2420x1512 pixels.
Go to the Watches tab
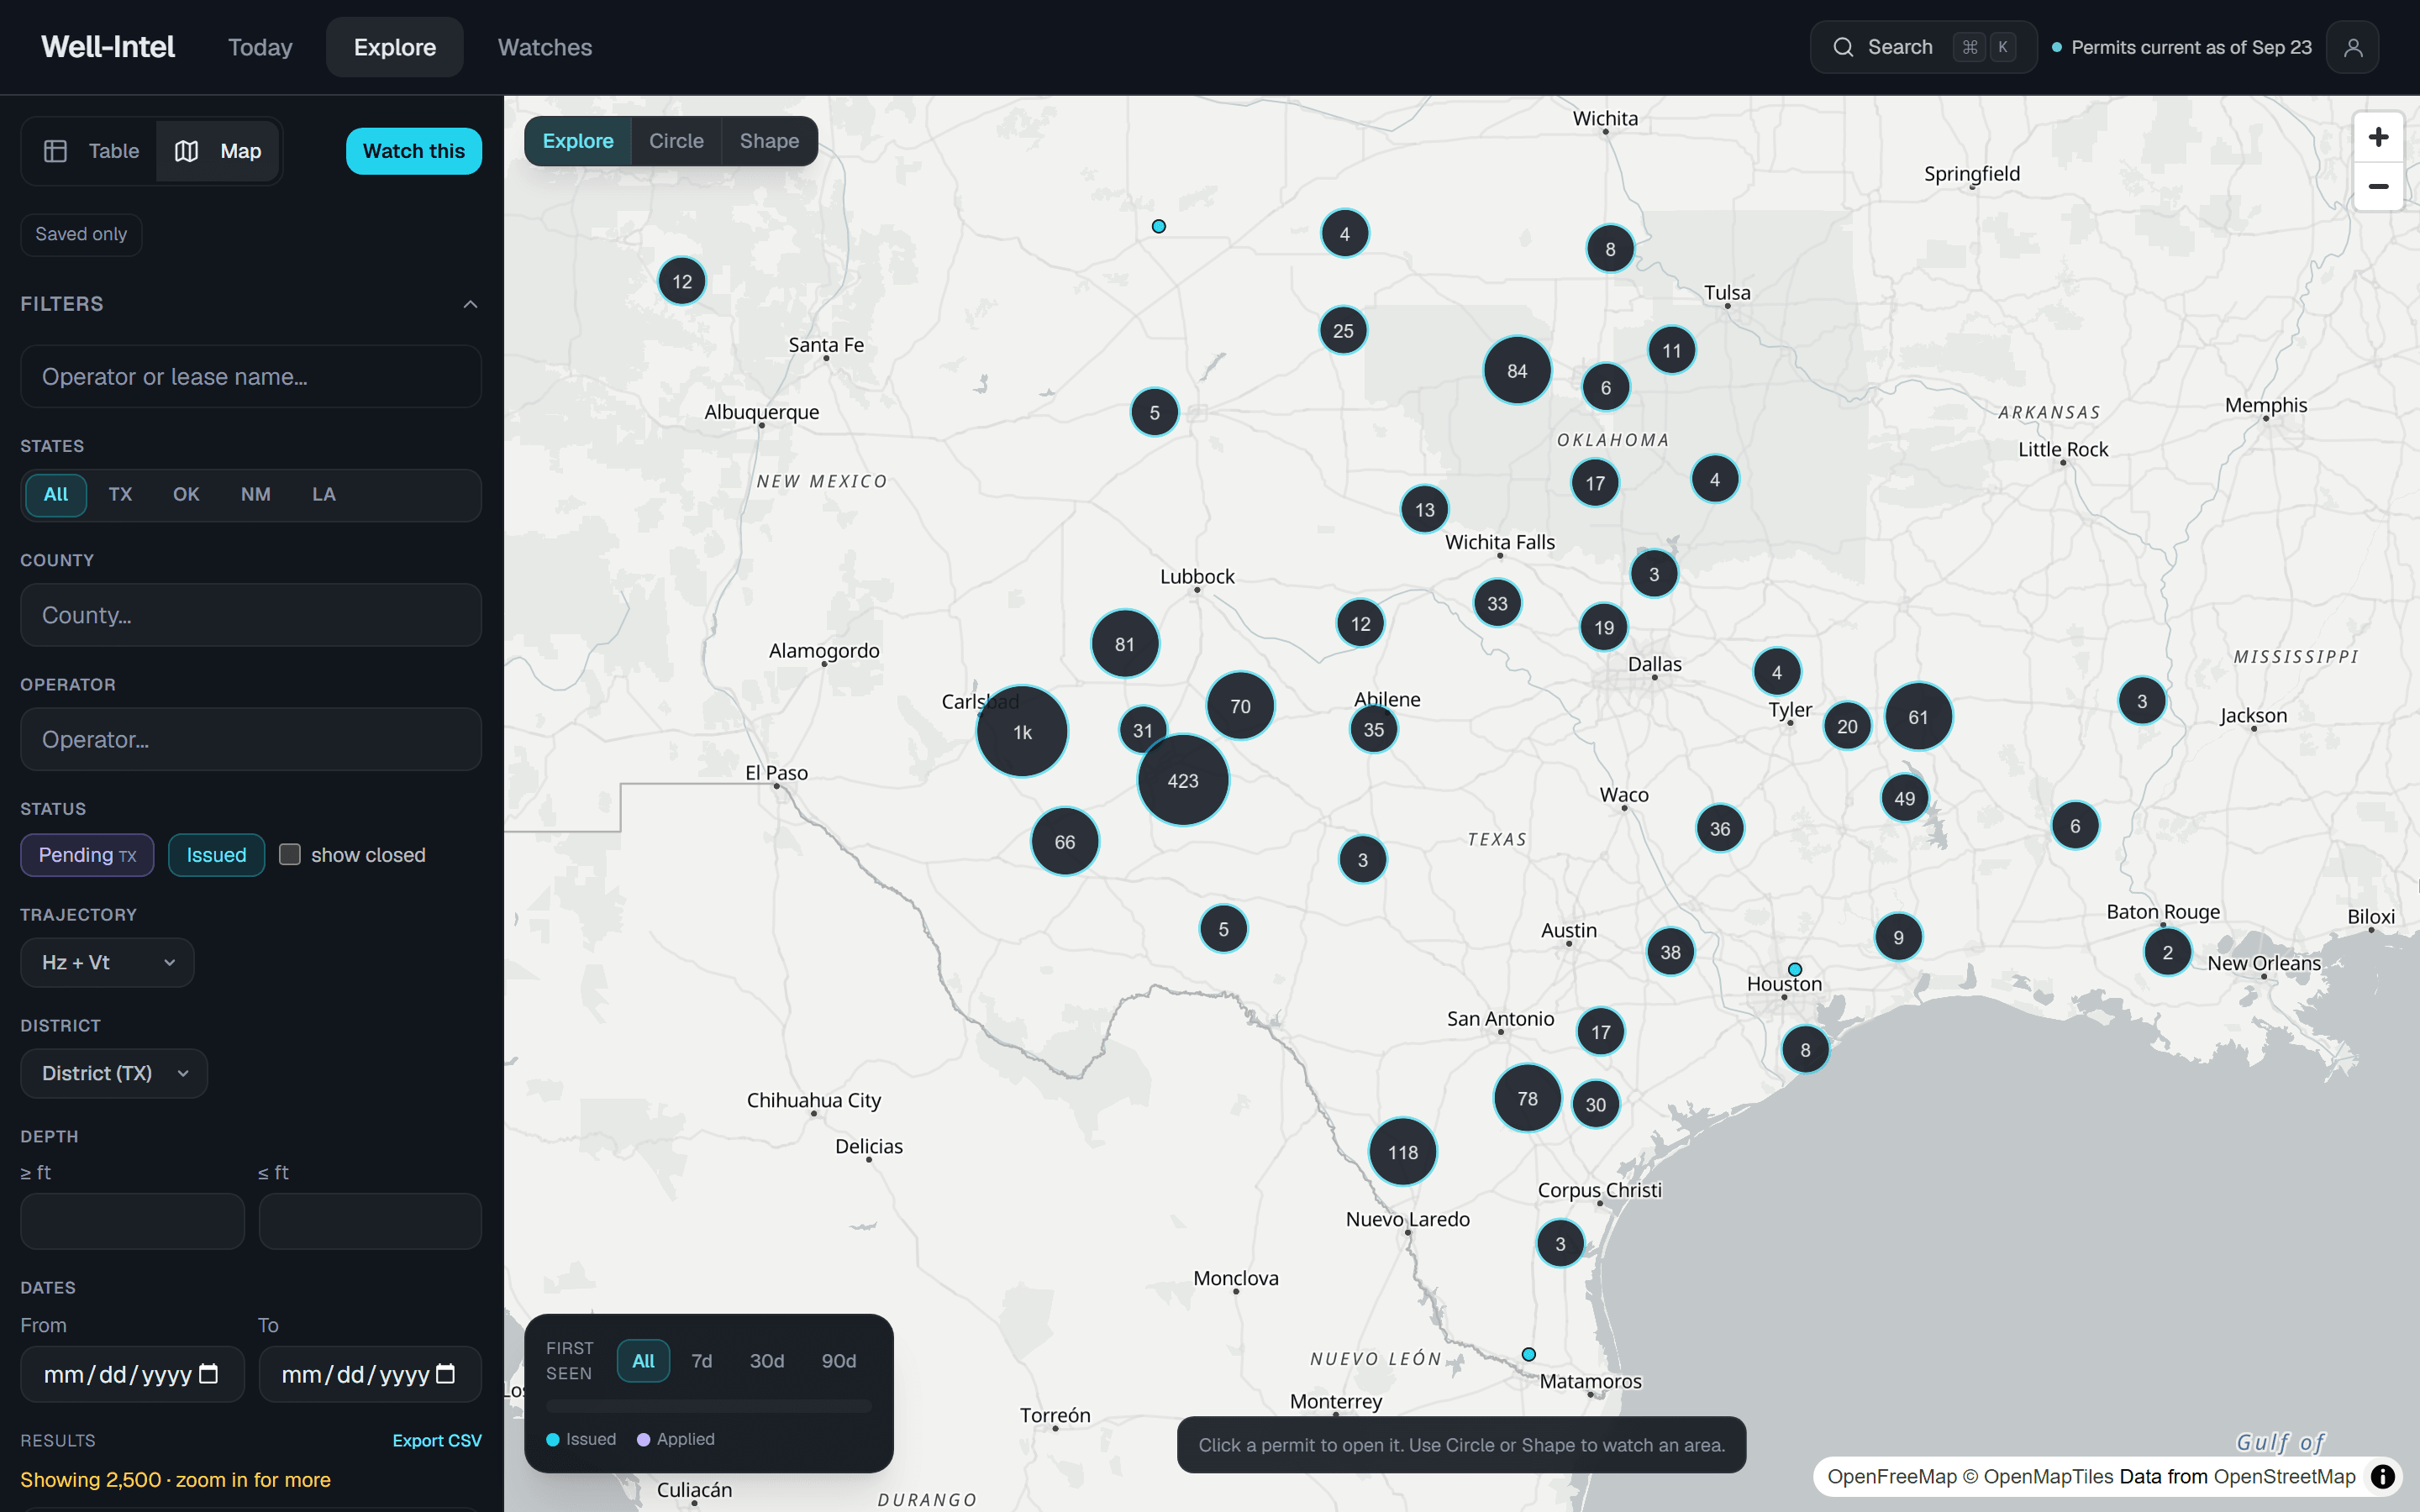tap(545, 47)
